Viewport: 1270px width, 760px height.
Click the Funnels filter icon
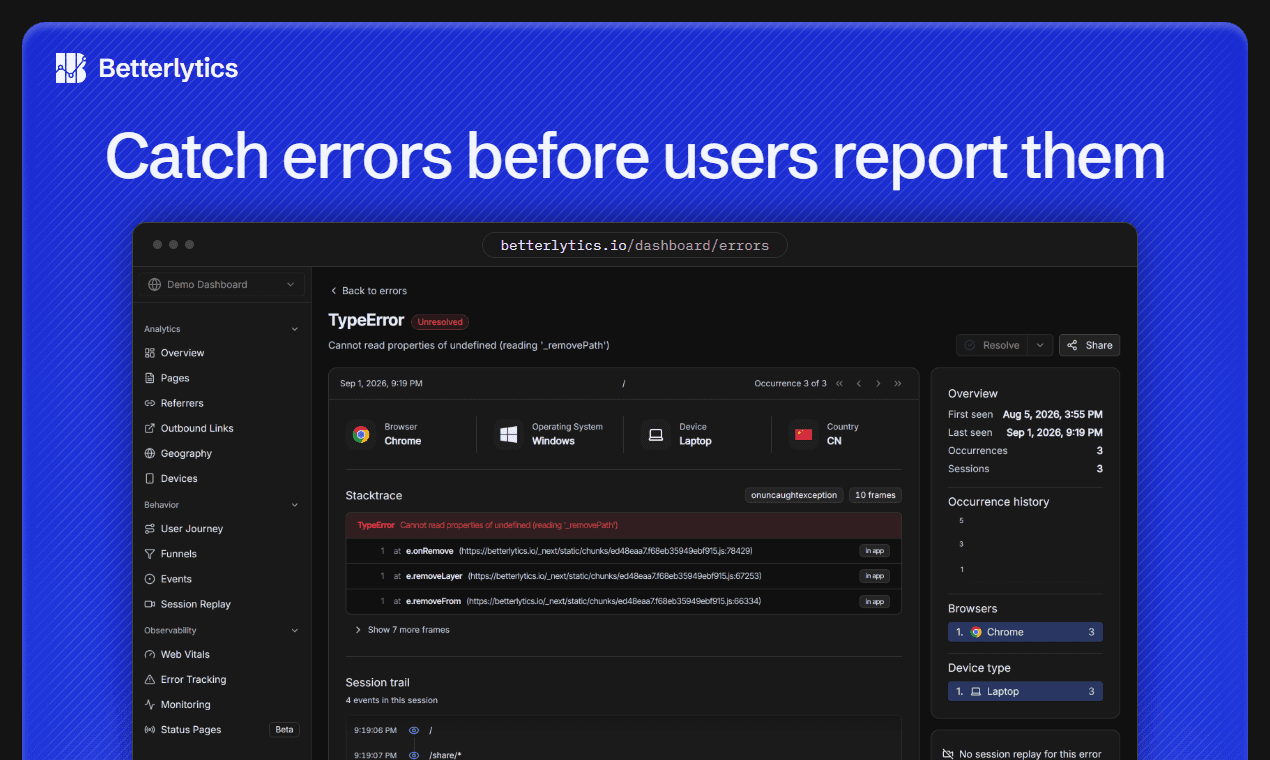(150, 554)
